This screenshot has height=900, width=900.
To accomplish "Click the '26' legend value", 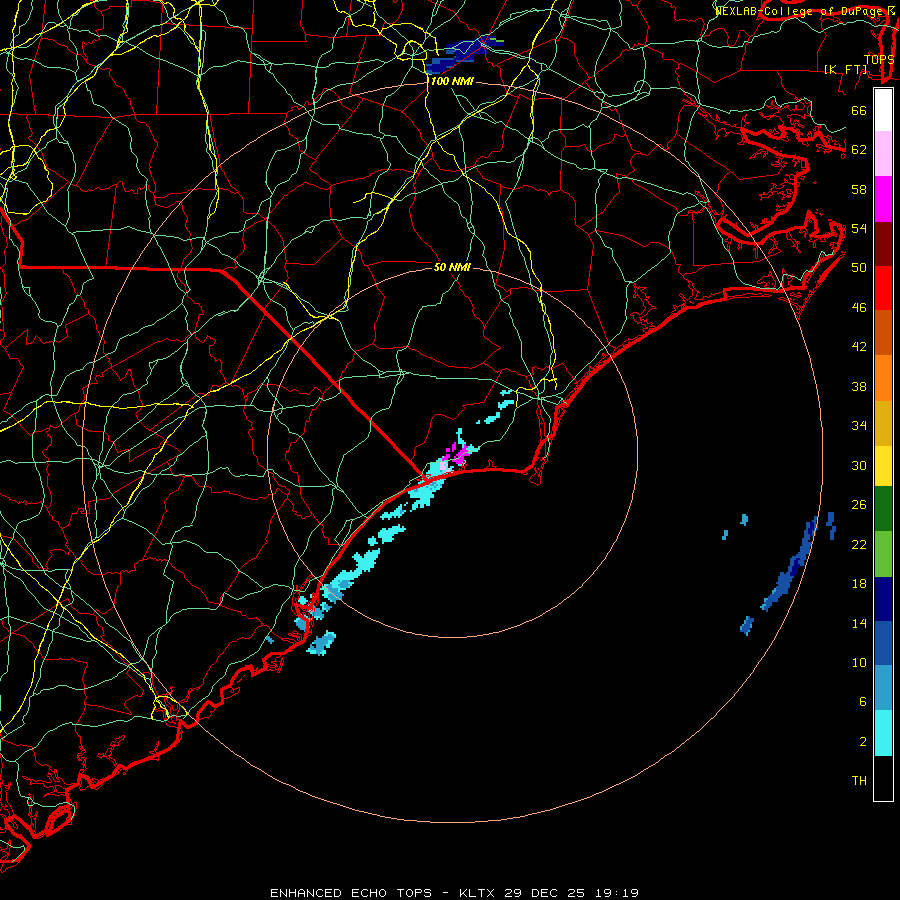I will pyautogui.click(x=859, y=505).
